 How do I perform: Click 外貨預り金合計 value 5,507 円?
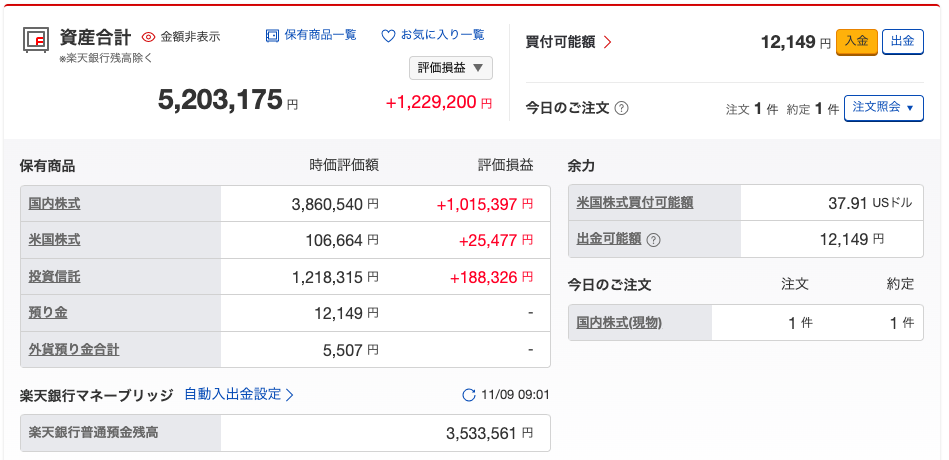click(x=351, y=350)
